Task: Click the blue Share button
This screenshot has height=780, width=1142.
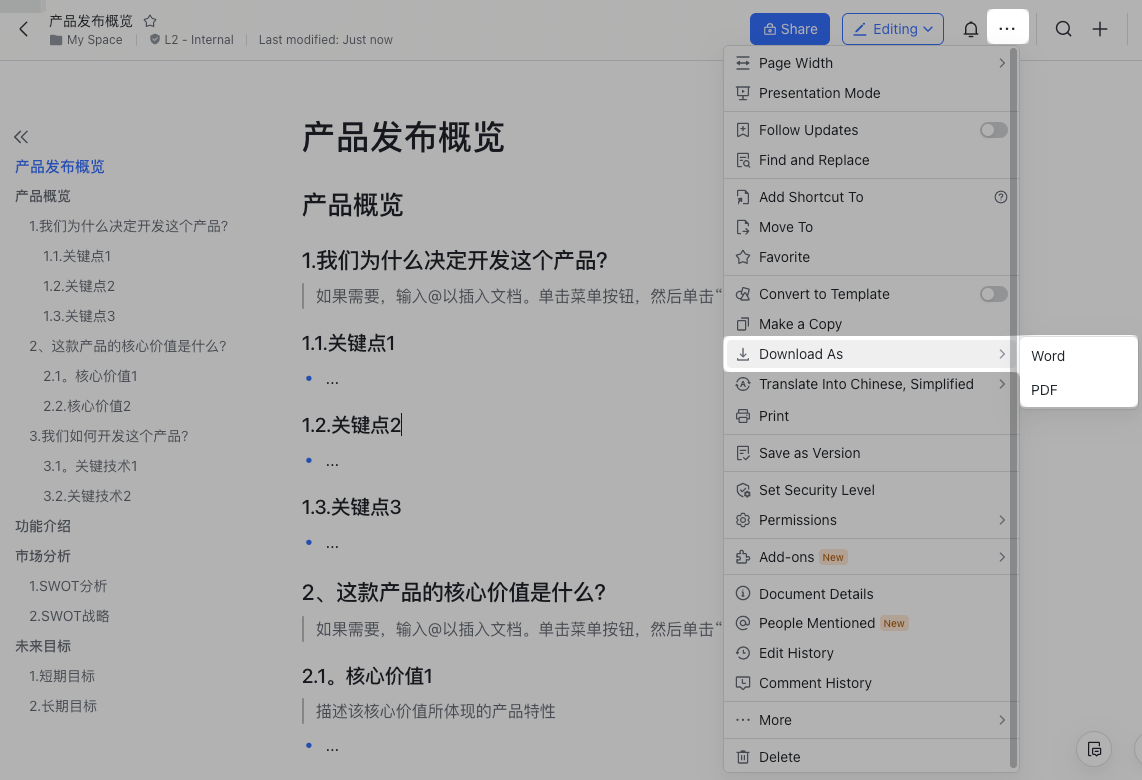Action: 789,29
